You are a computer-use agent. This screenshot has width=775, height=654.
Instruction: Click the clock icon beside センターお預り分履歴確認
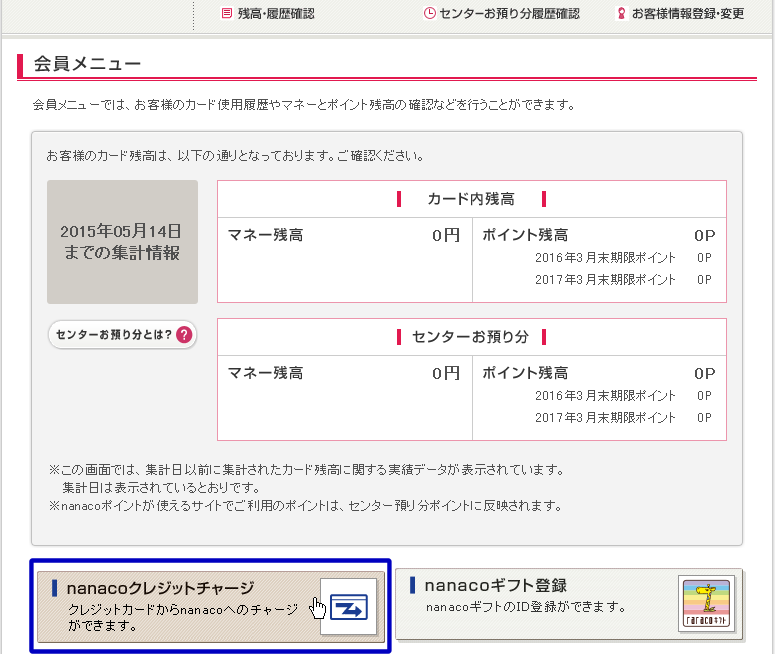pyautogui.click(x=430, y=14)
